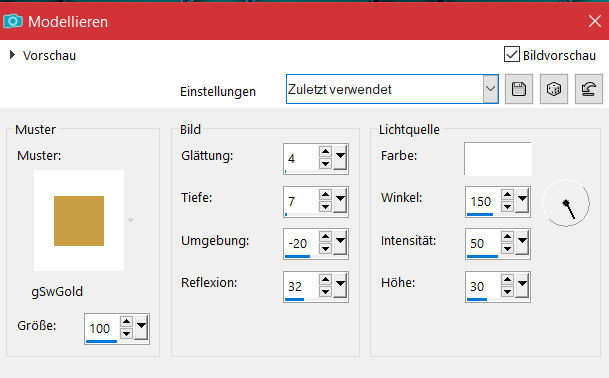The width and height of the screenshot is (609, 378).
Task: Open the Umgebung slider dropdown arrow
Action: pos(340,243)
